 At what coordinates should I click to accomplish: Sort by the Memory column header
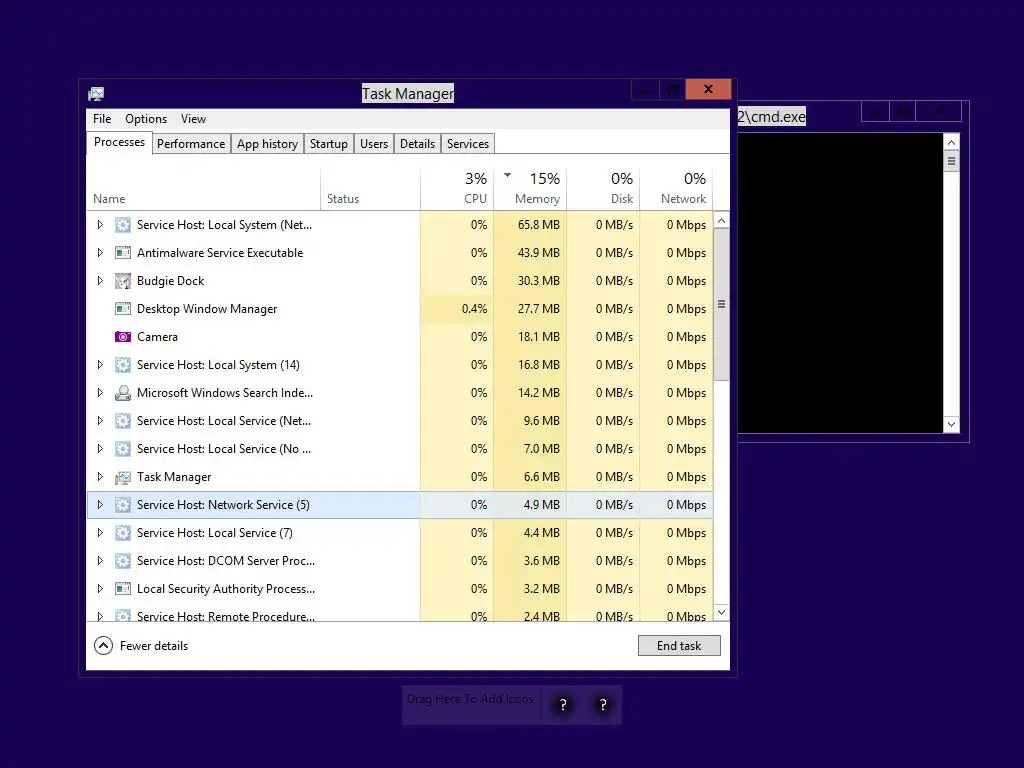pyautogui.click(x=530, y=189)
